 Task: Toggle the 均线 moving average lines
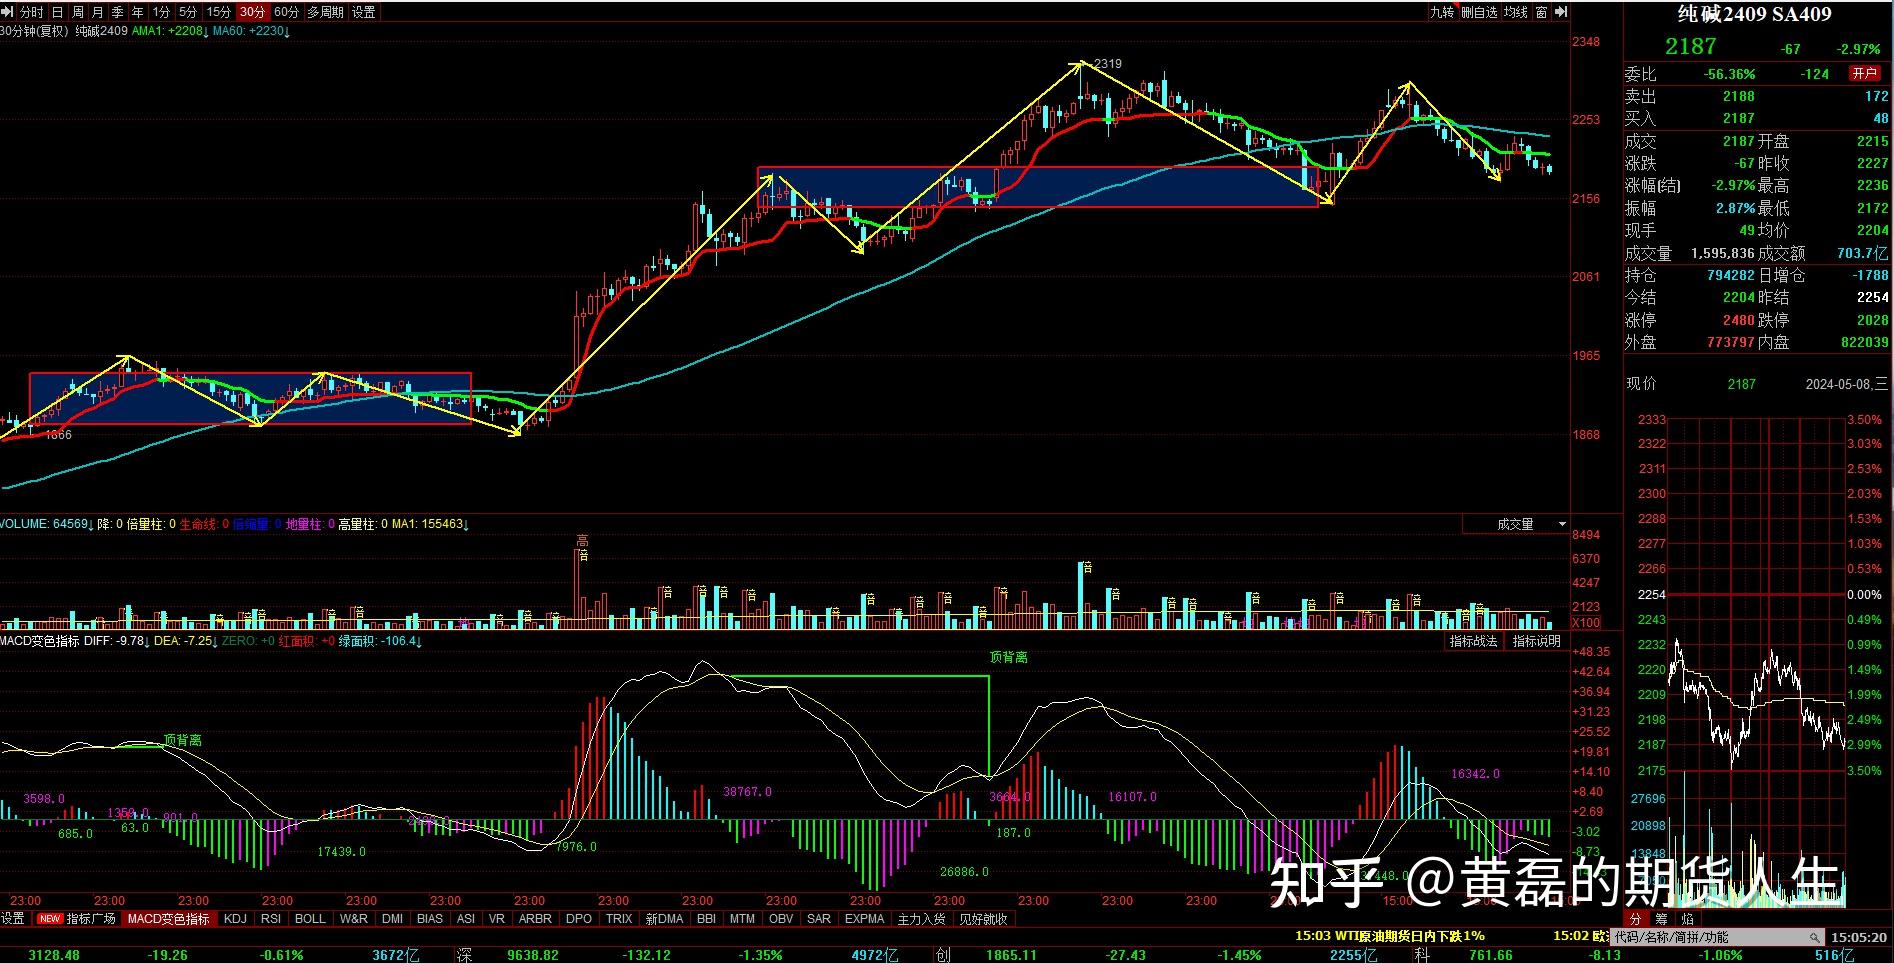[x=1516, y=12]
